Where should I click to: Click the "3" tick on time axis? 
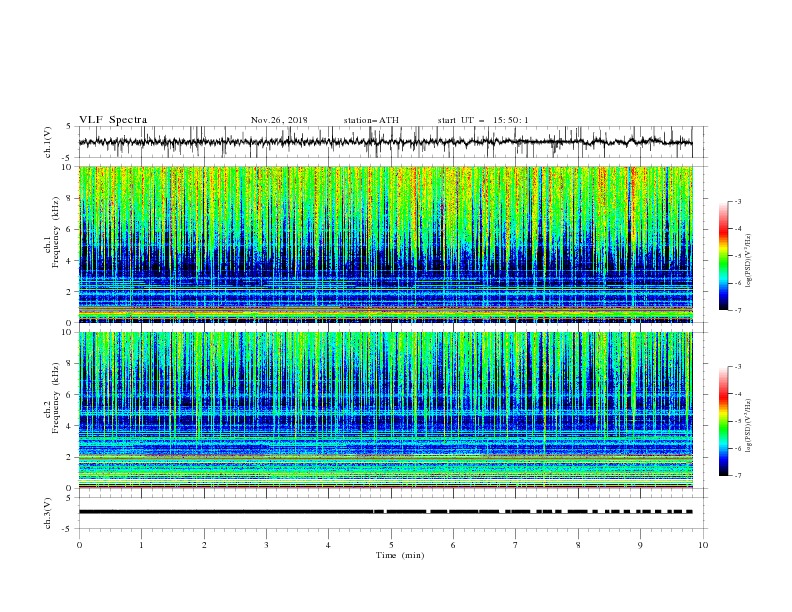pos(266,545)
